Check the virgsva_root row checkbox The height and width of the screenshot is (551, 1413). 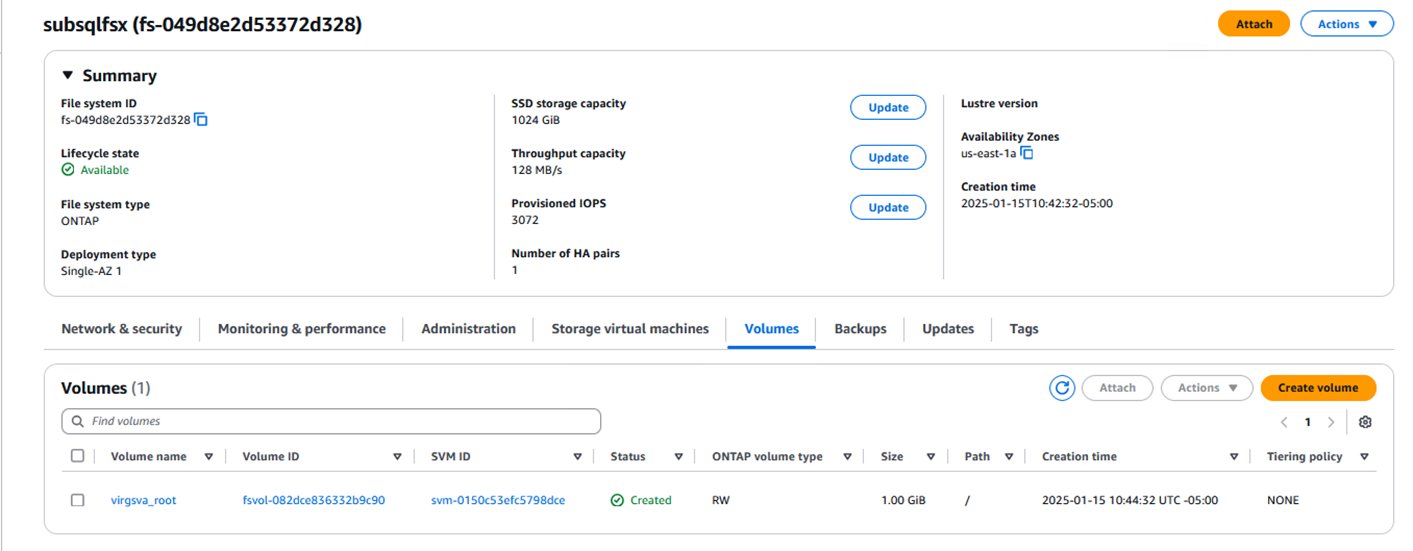[x=77, y=500]
